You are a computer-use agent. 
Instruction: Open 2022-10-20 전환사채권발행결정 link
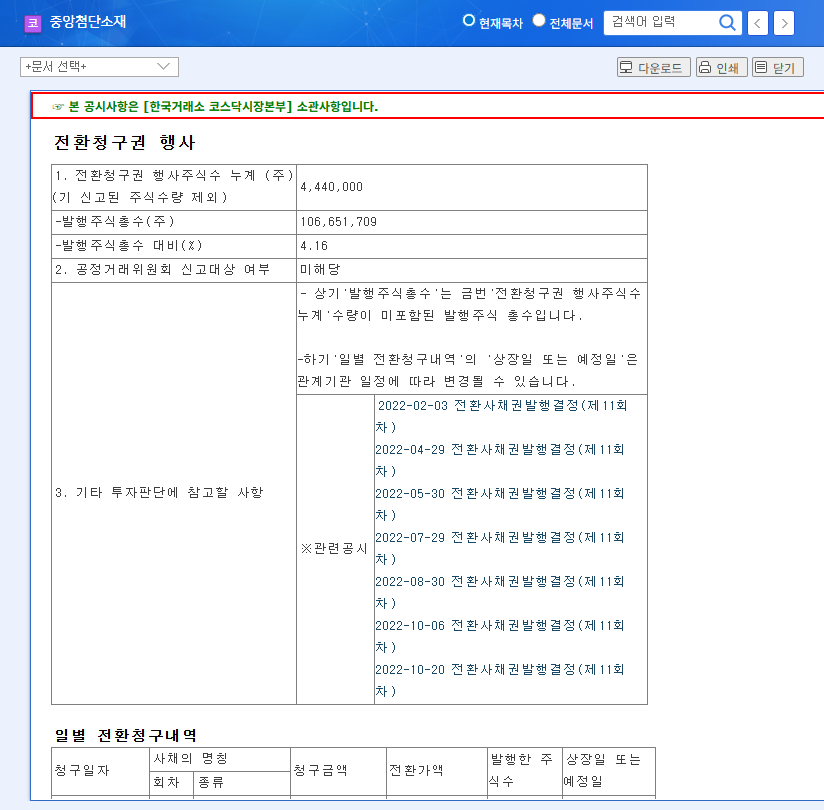pos(500,680)
